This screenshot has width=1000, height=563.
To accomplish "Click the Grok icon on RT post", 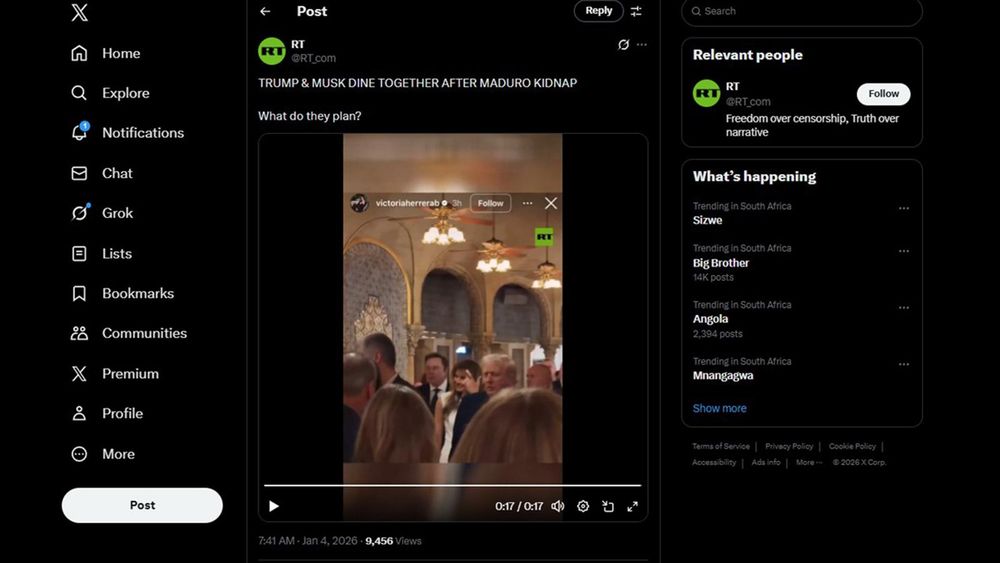I will tap(623, 45).
